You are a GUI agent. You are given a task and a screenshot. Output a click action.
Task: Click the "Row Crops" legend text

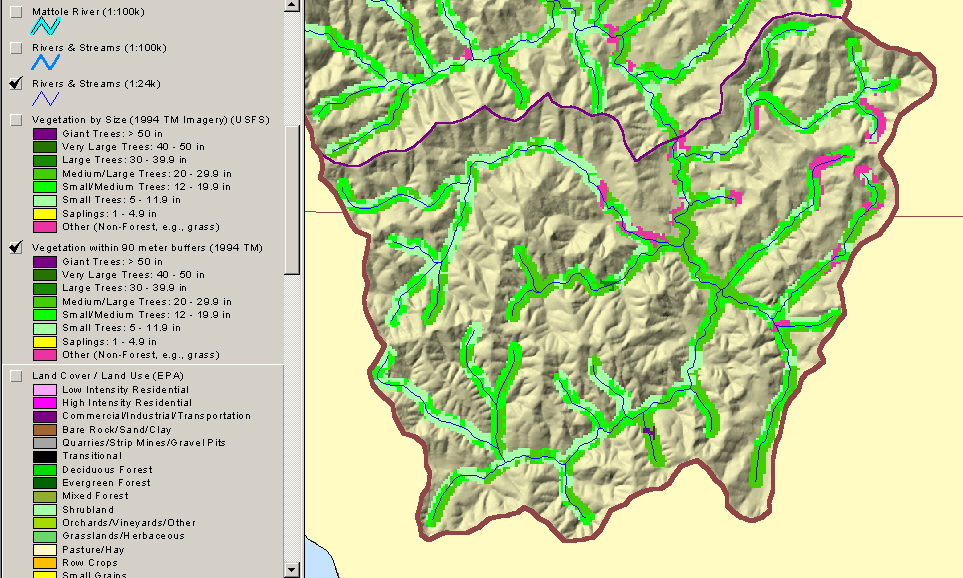90,563
